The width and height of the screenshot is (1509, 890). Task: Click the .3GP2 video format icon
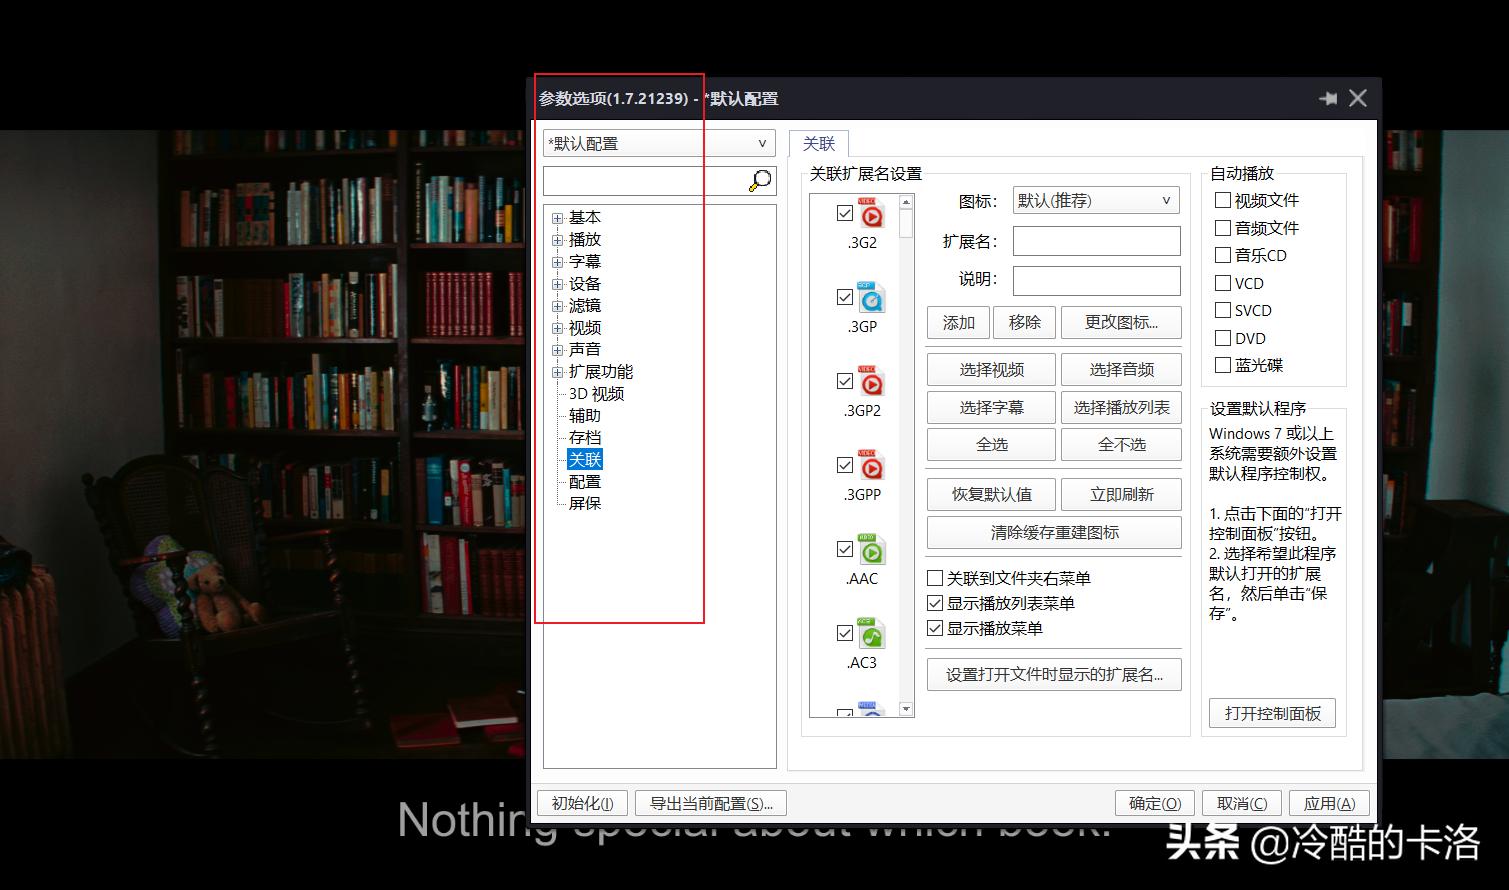tap(871, 382)
